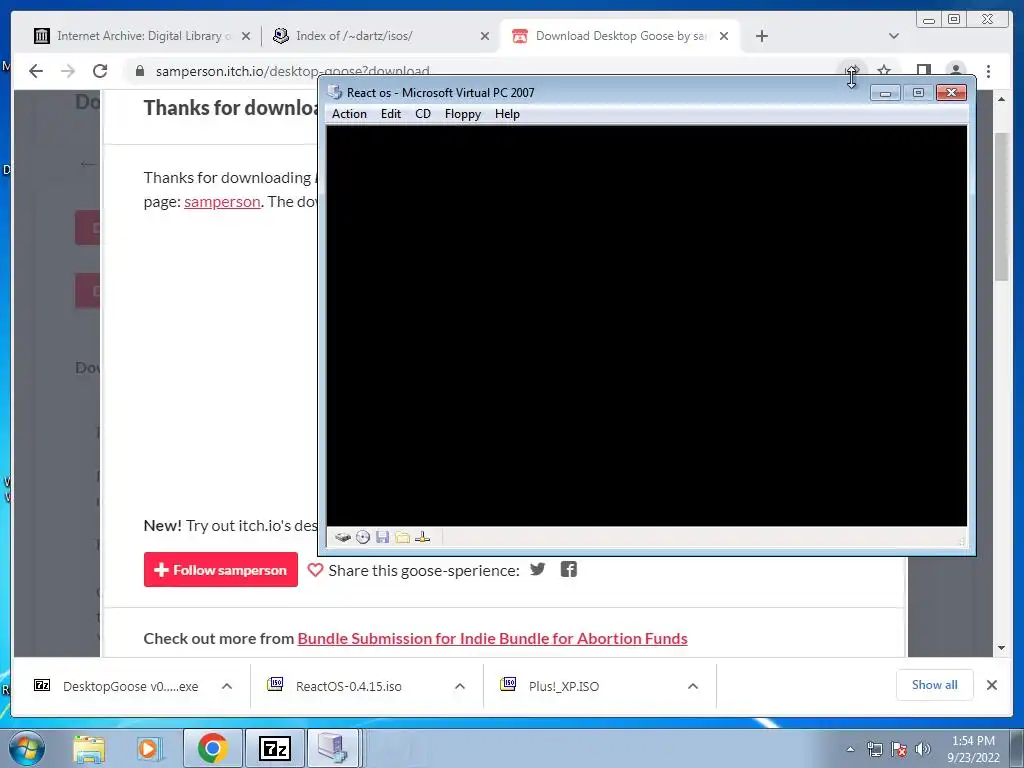Open the Edit menu in Virtual PC
The image size is (1024, 768).
click(391, 114)
